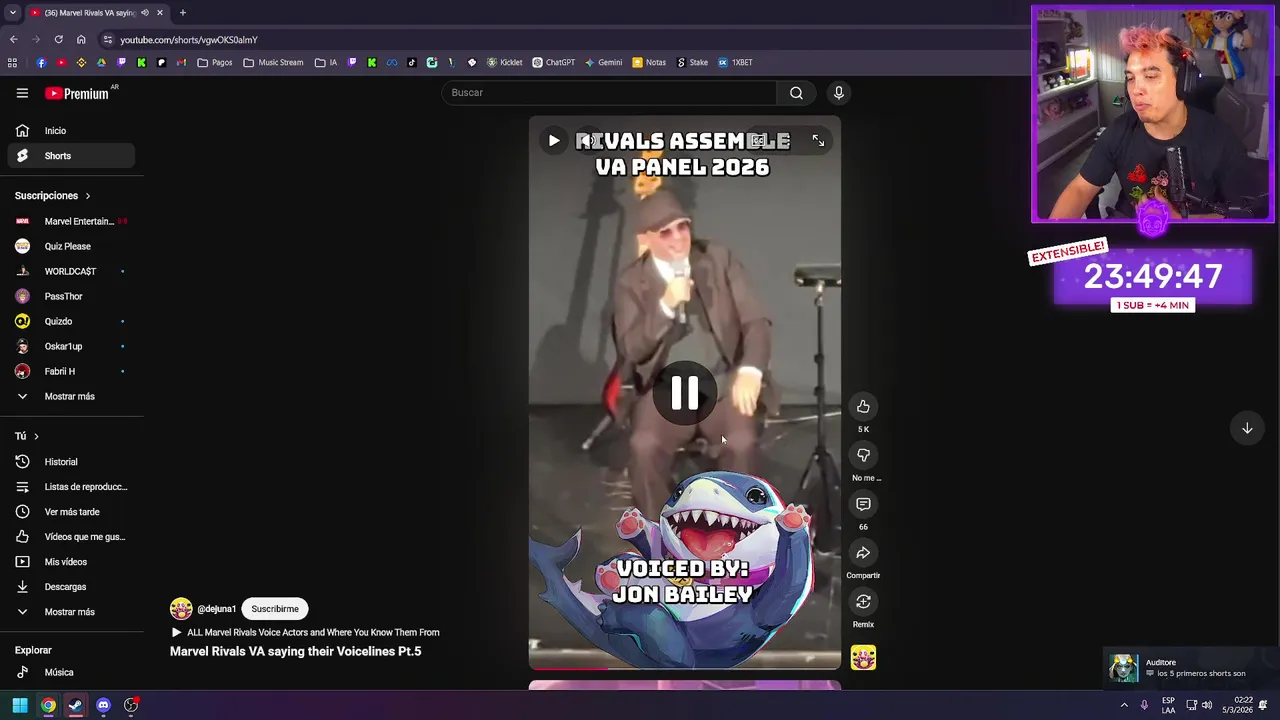Open the 1XBET bookmark

click(735, 62)
